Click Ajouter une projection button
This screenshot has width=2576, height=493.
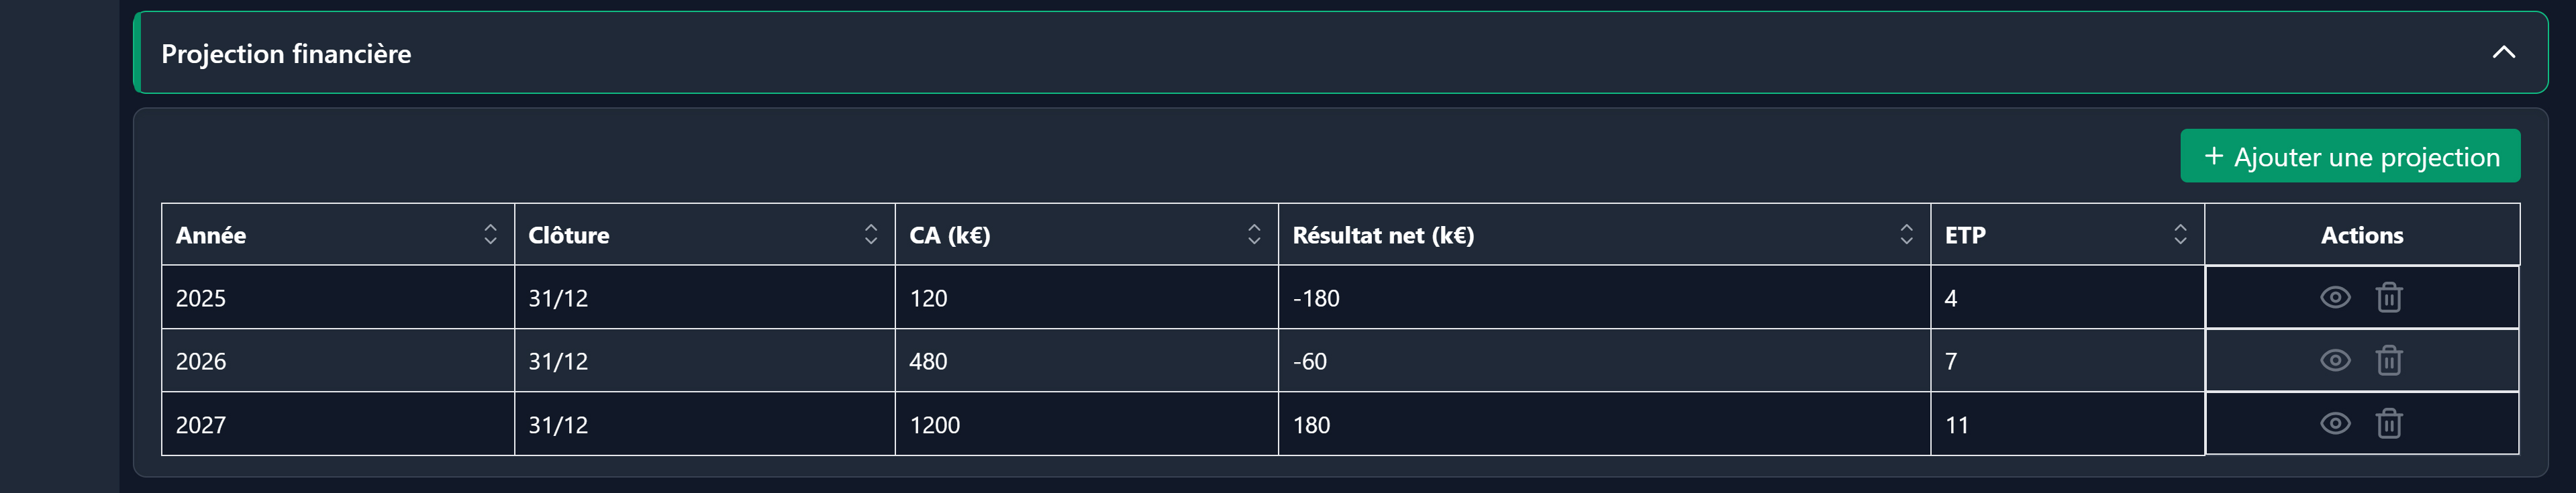pos(2349,157)
